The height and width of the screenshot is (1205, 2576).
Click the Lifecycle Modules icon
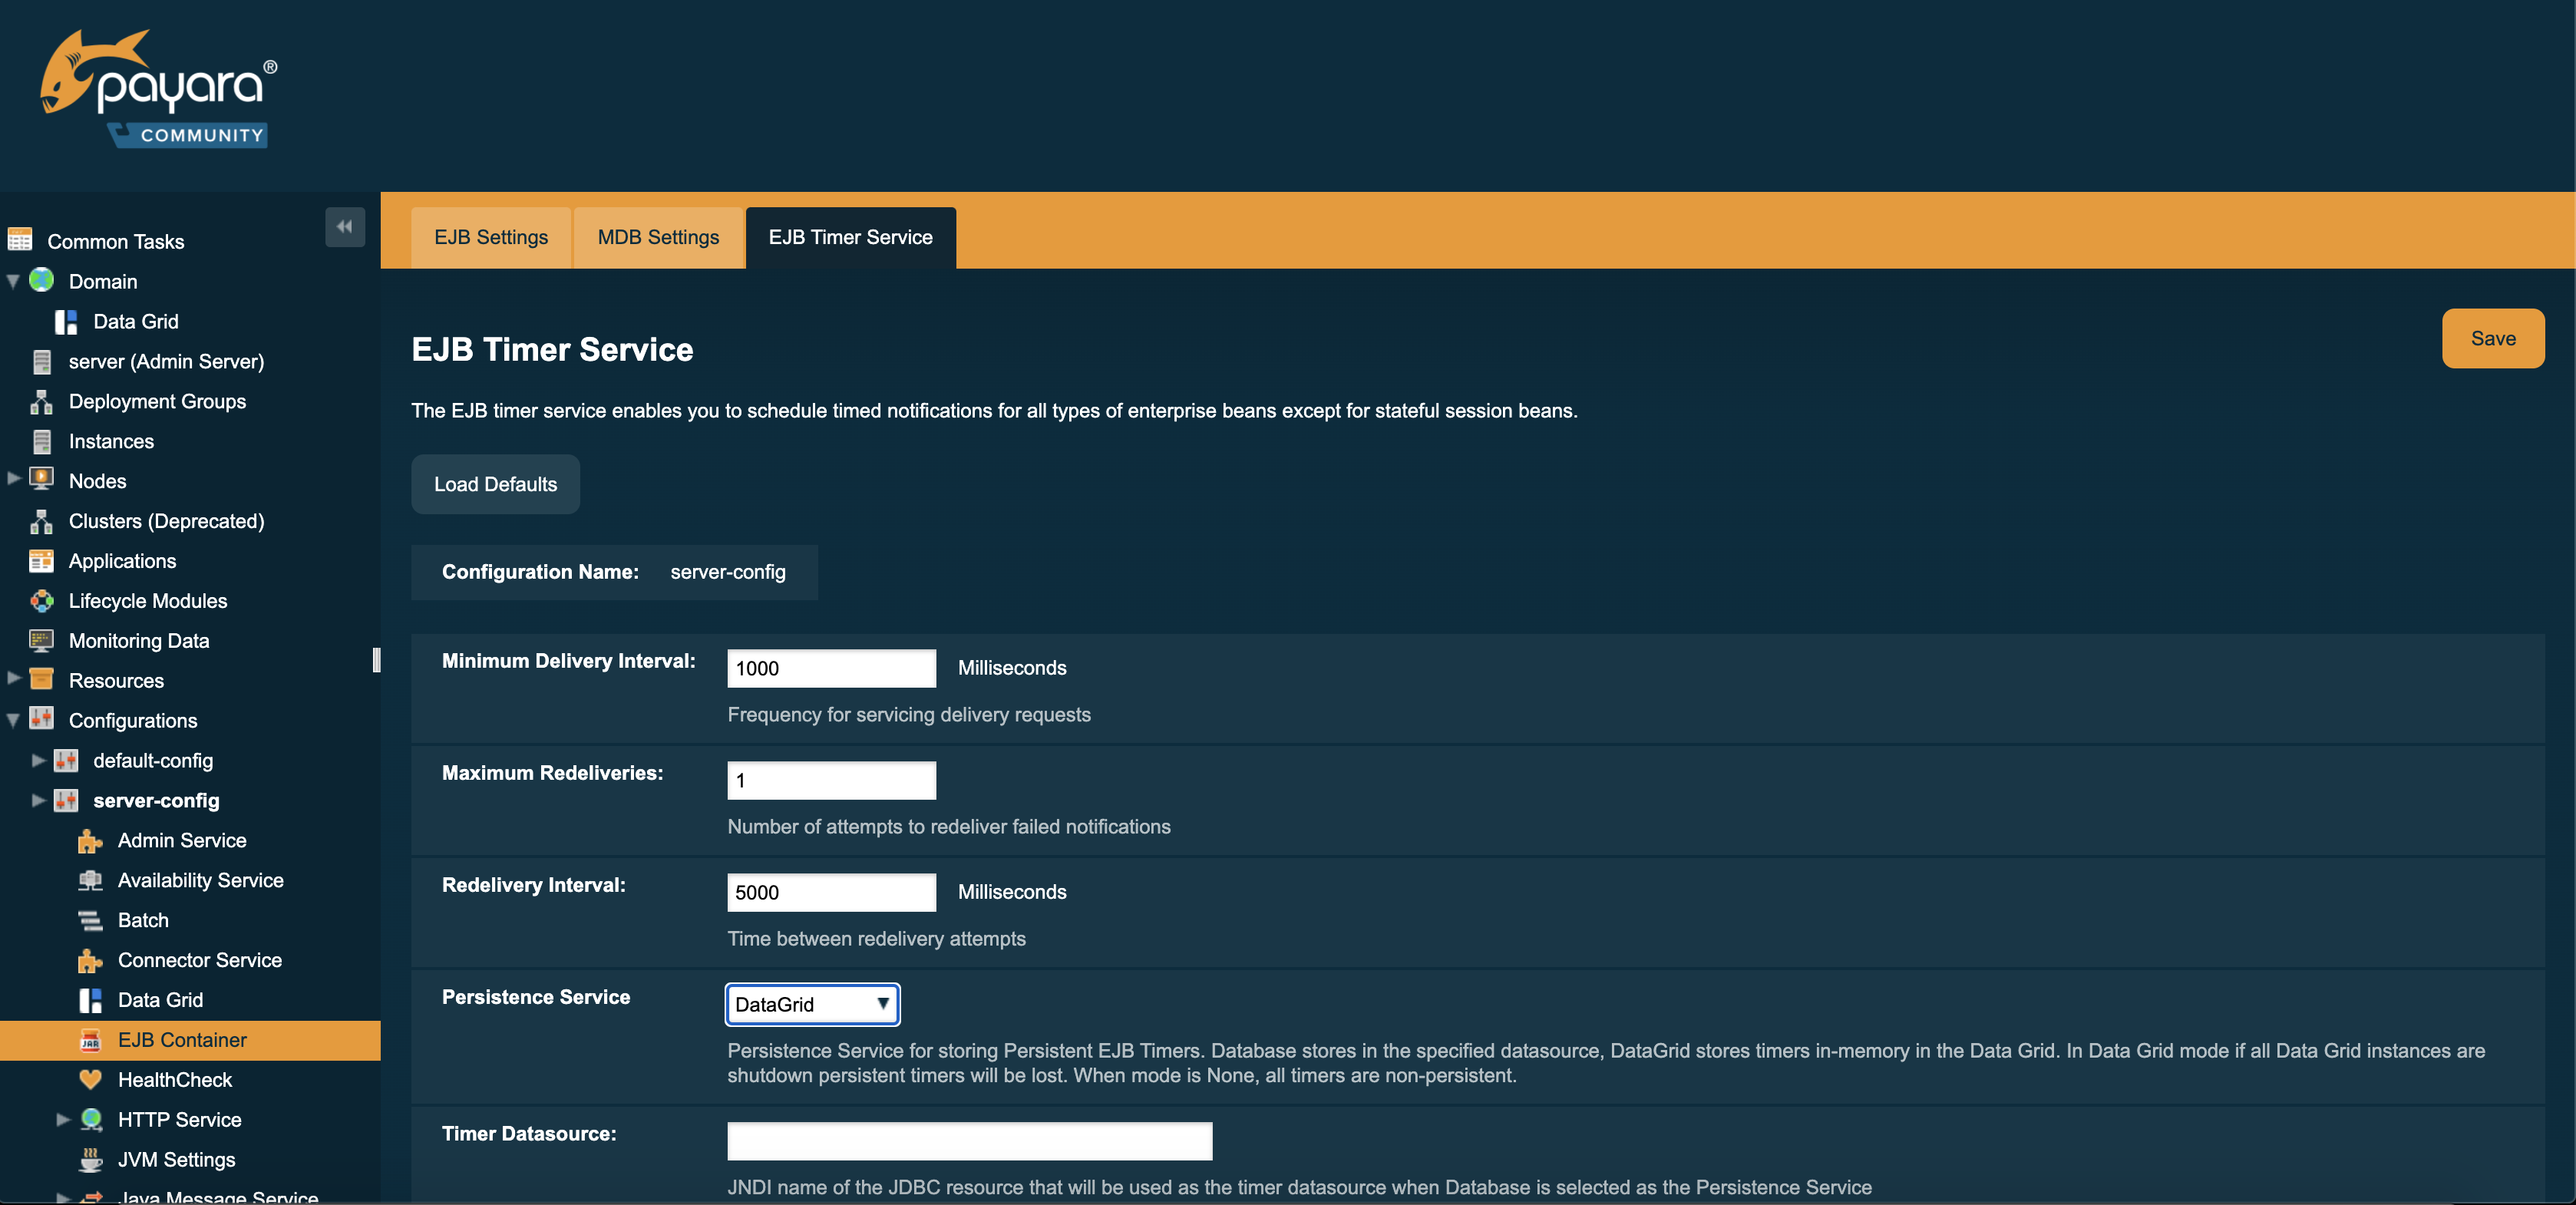click(x=41, y=599)
